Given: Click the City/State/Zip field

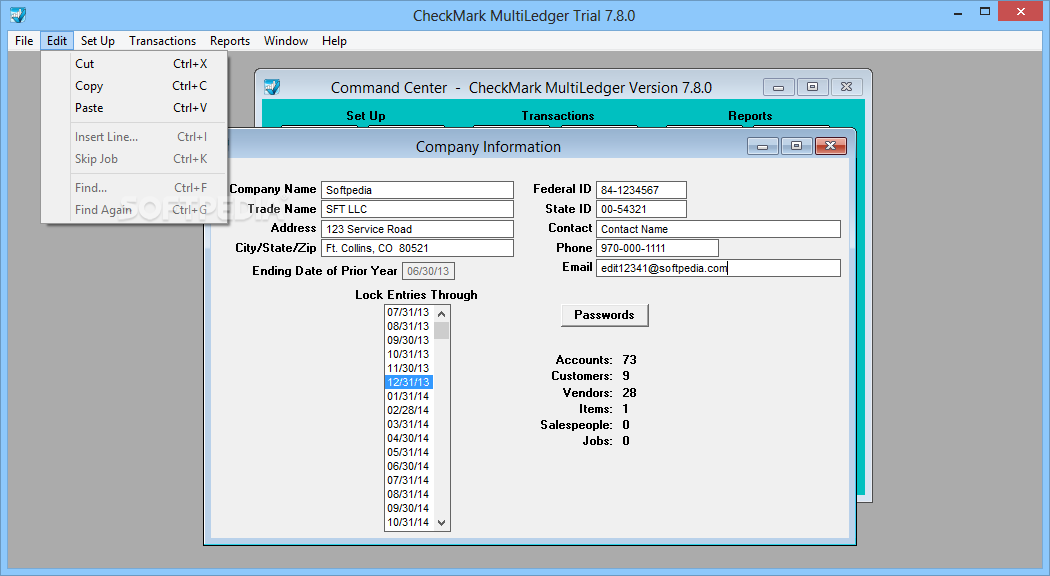Looking at the screenshot, I should pos(417,248).
